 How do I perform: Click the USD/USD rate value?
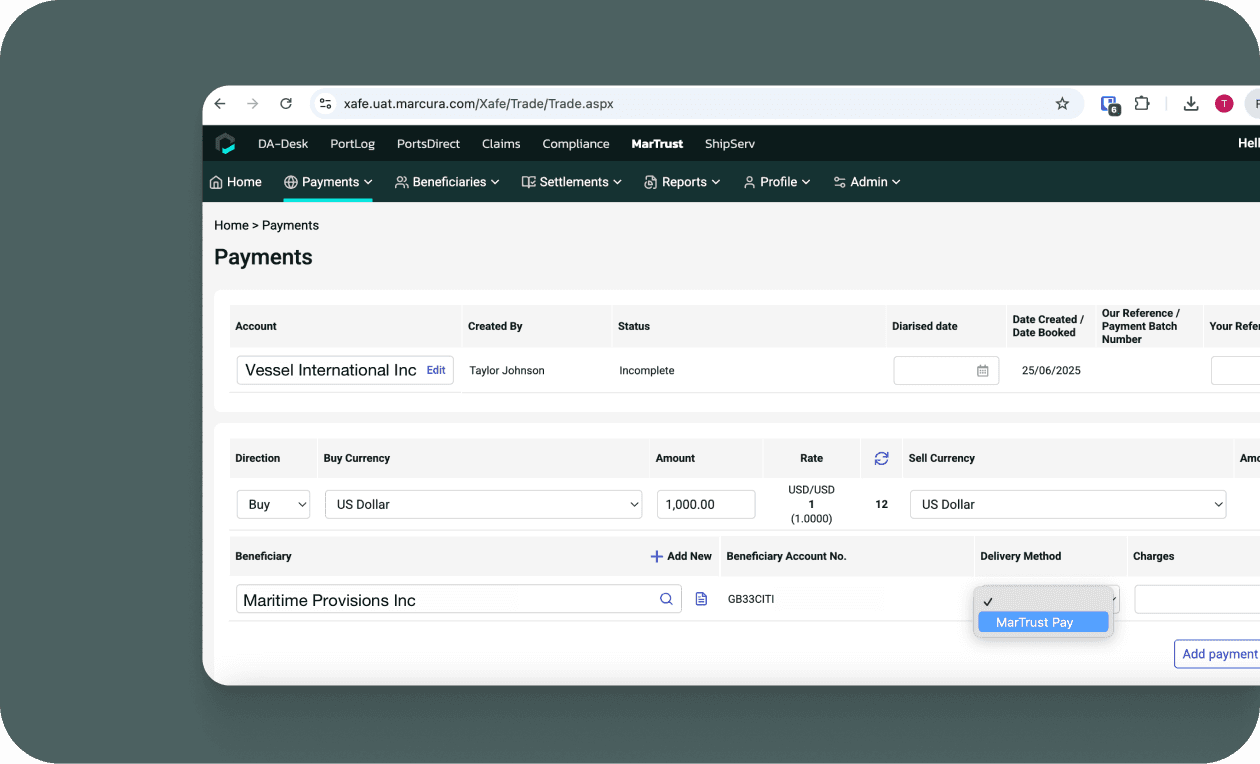[811, 490]
